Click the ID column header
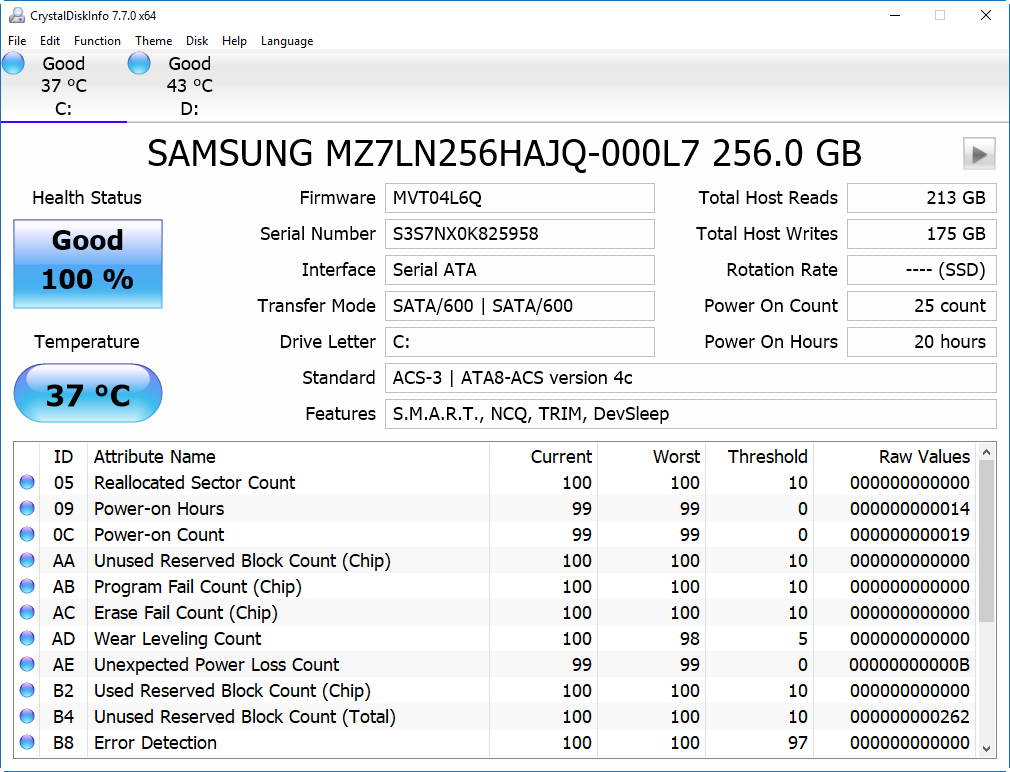Viewport: 1010px width, 772px height. pyautogui.click(x=63, y=457)
